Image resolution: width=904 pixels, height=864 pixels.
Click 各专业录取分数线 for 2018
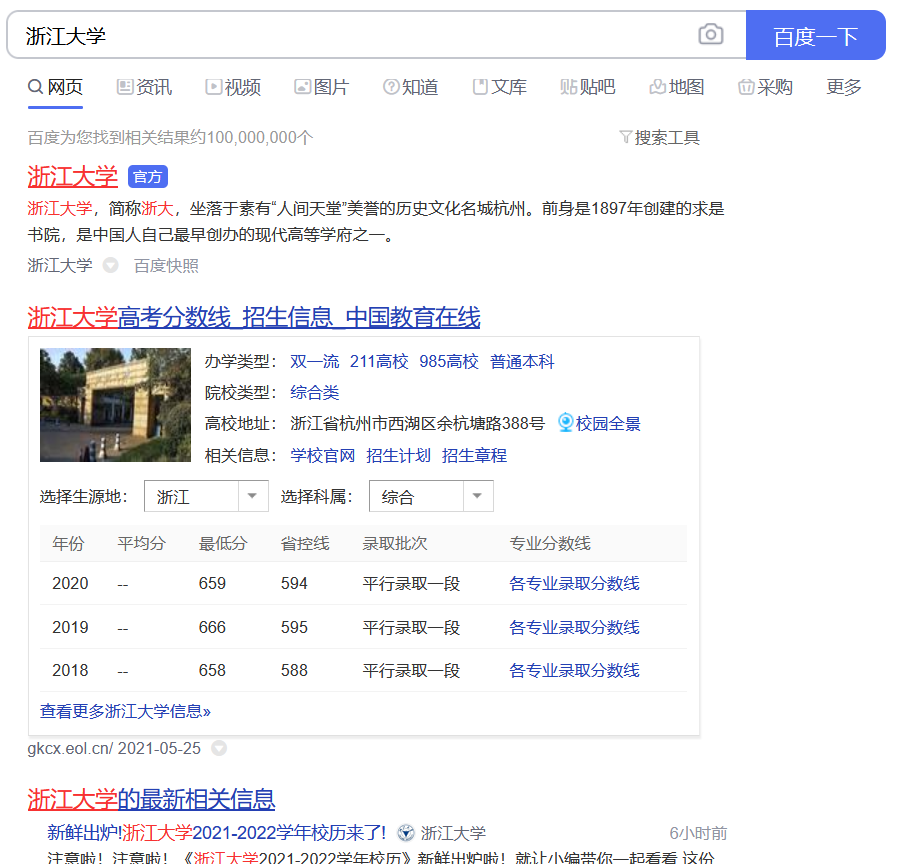(x=574, y=670)
